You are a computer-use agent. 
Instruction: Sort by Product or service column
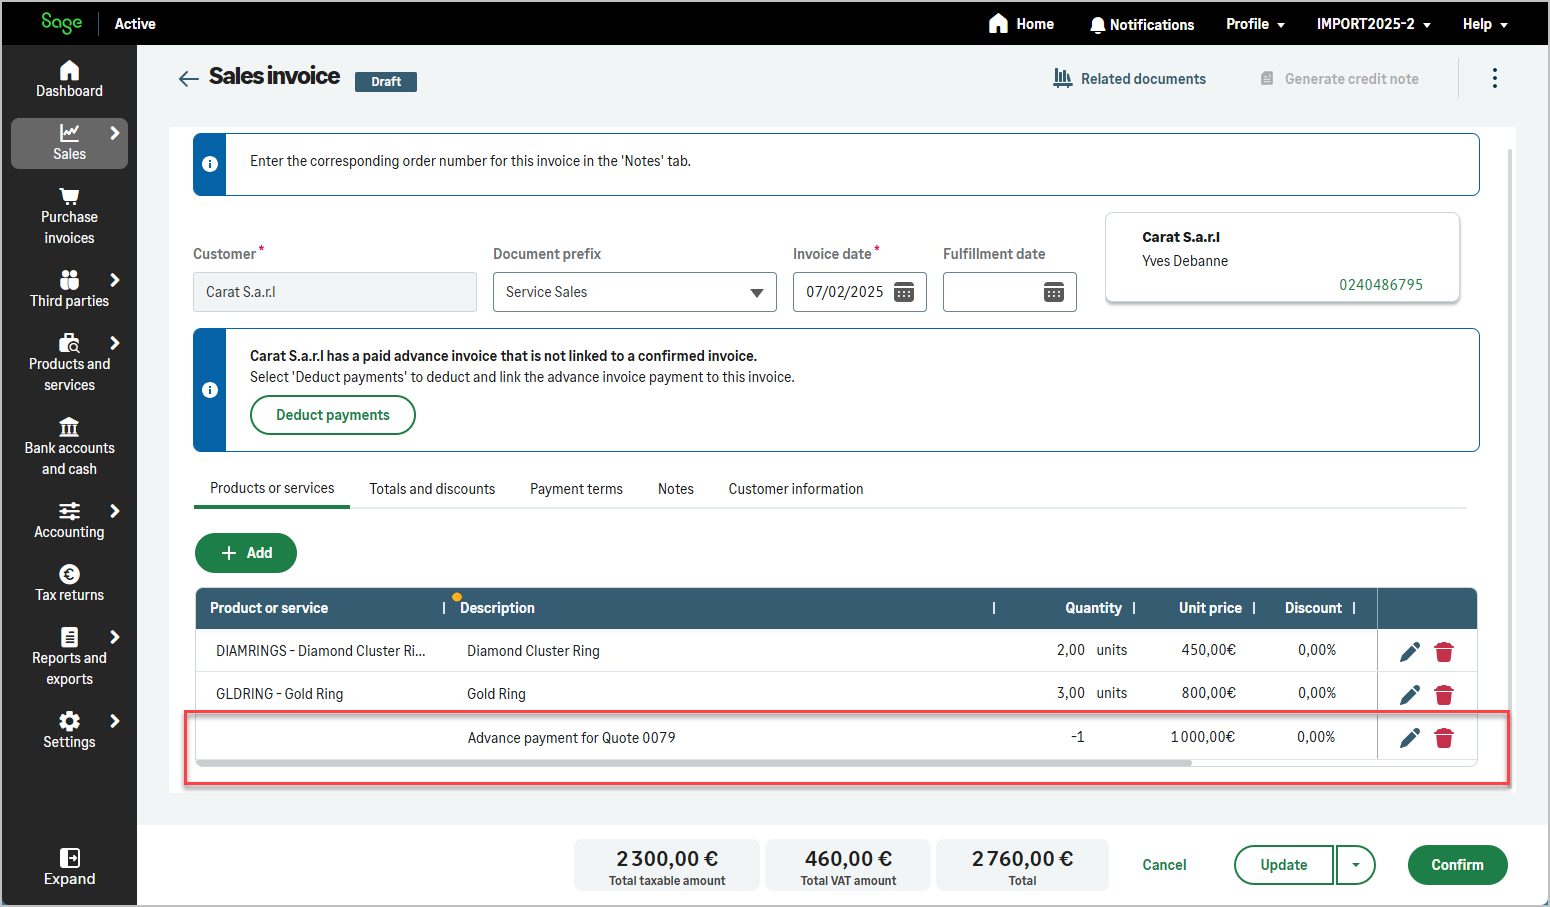pos(269,608)
